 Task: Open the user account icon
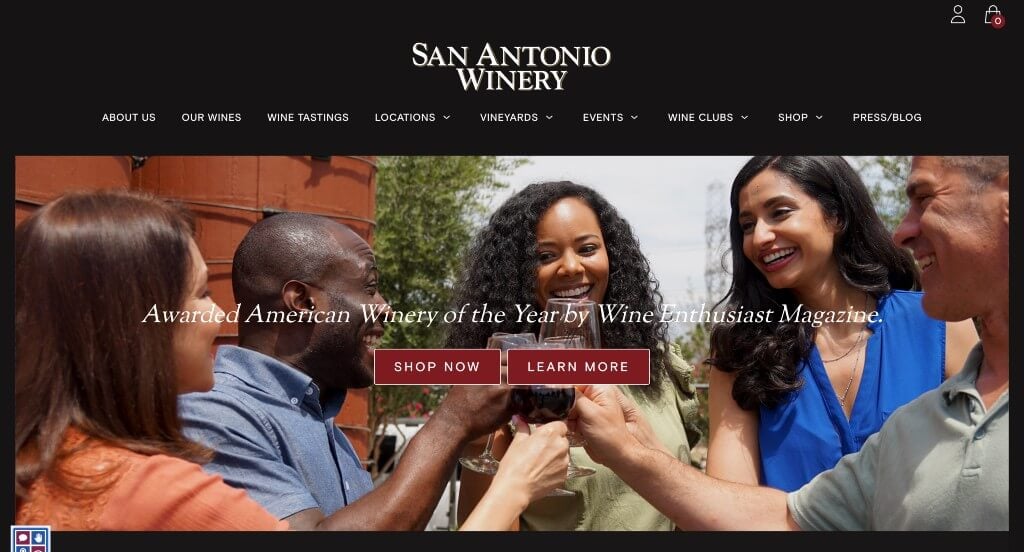(x=957, y=14)
